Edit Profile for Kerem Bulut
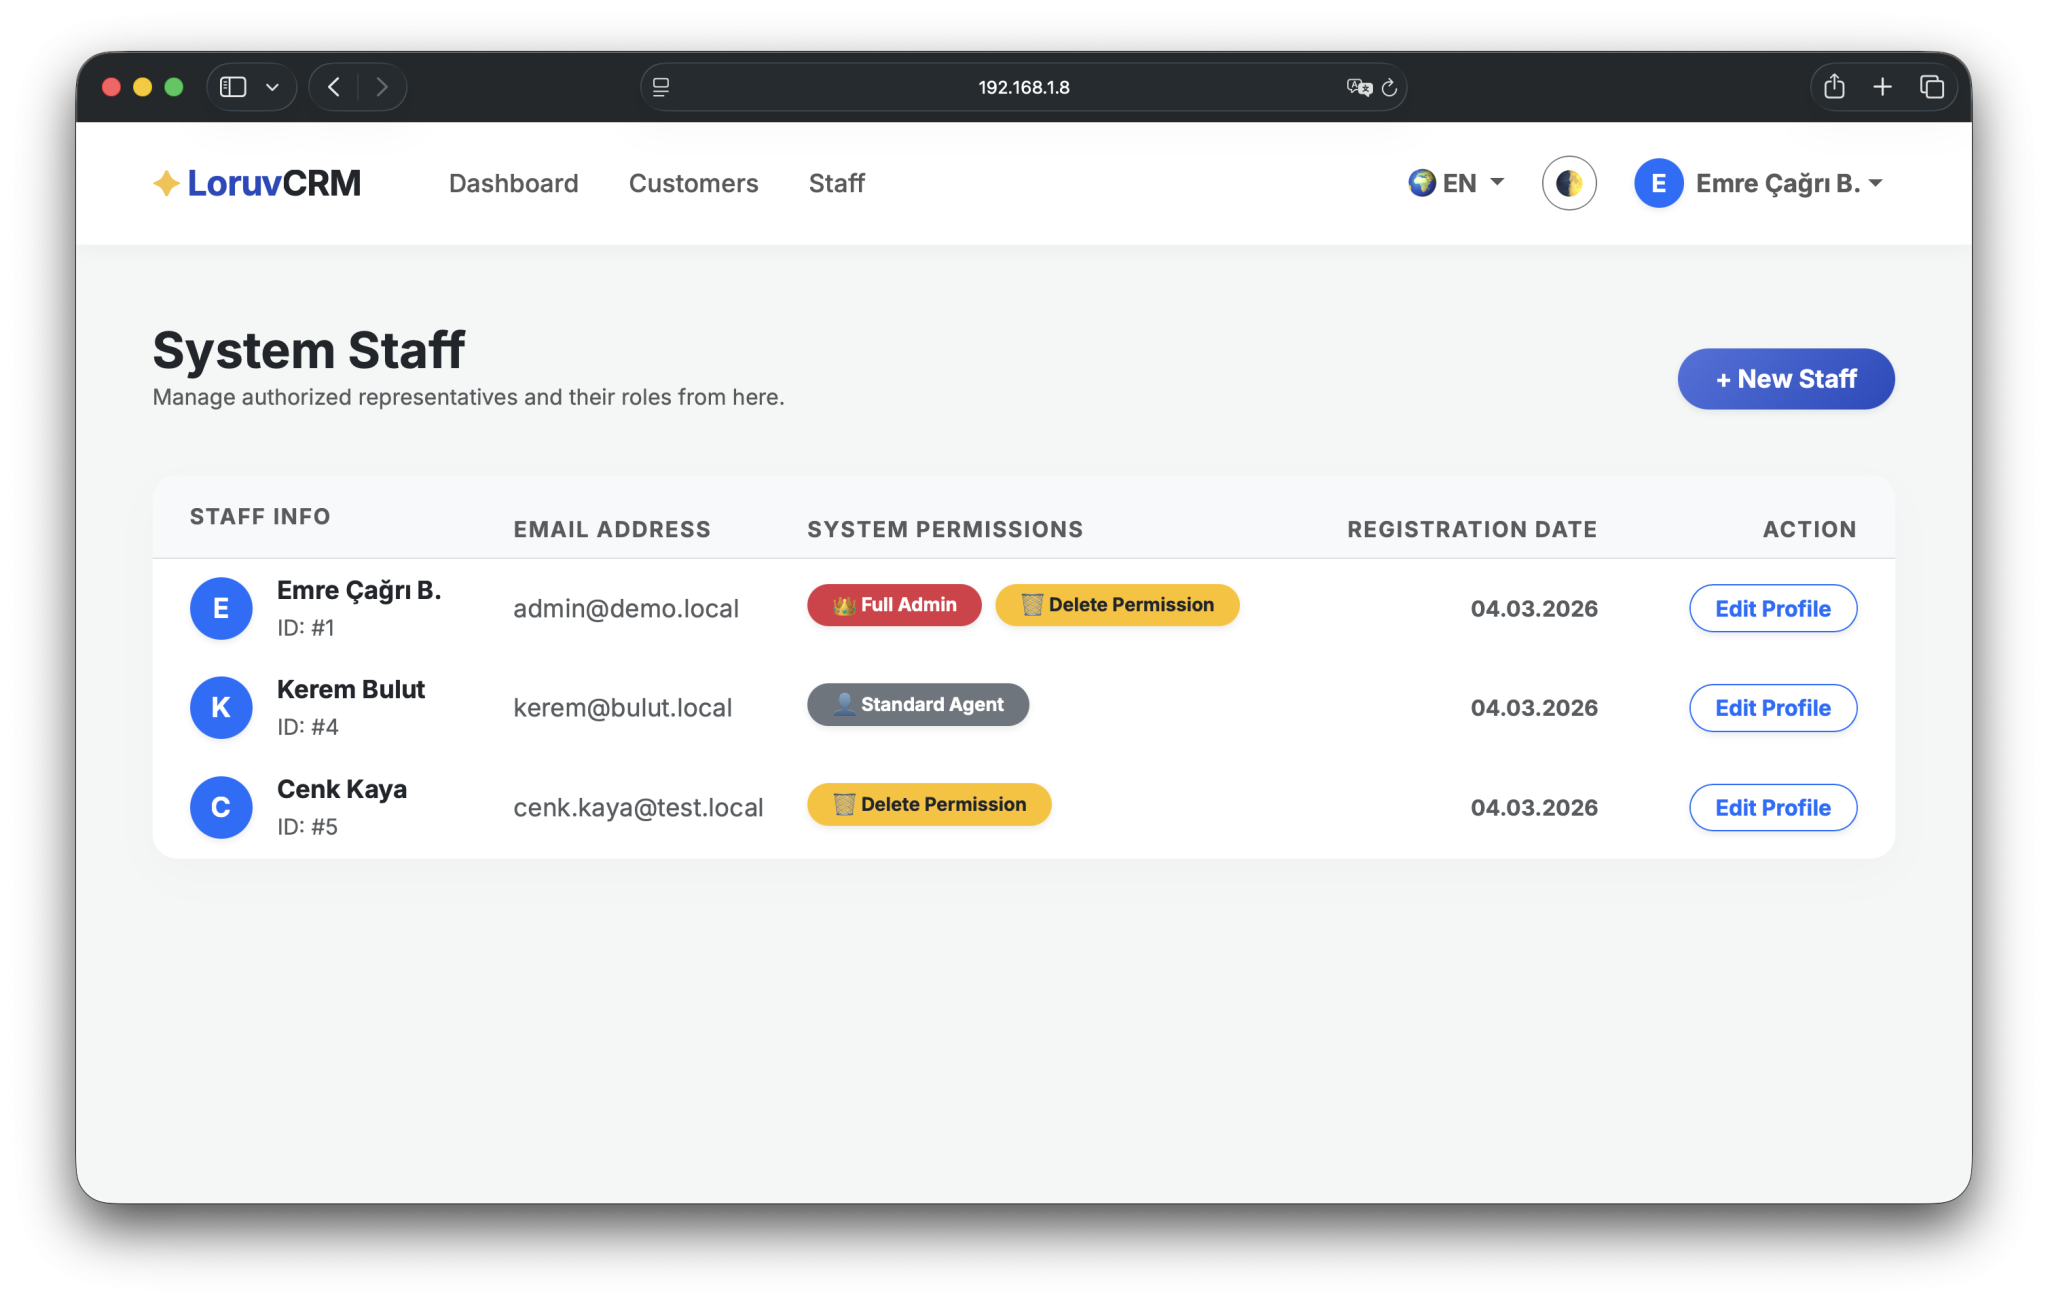Viewport: 2048px width, 1304px height. pyautogui.click(x=1772, y=708)
